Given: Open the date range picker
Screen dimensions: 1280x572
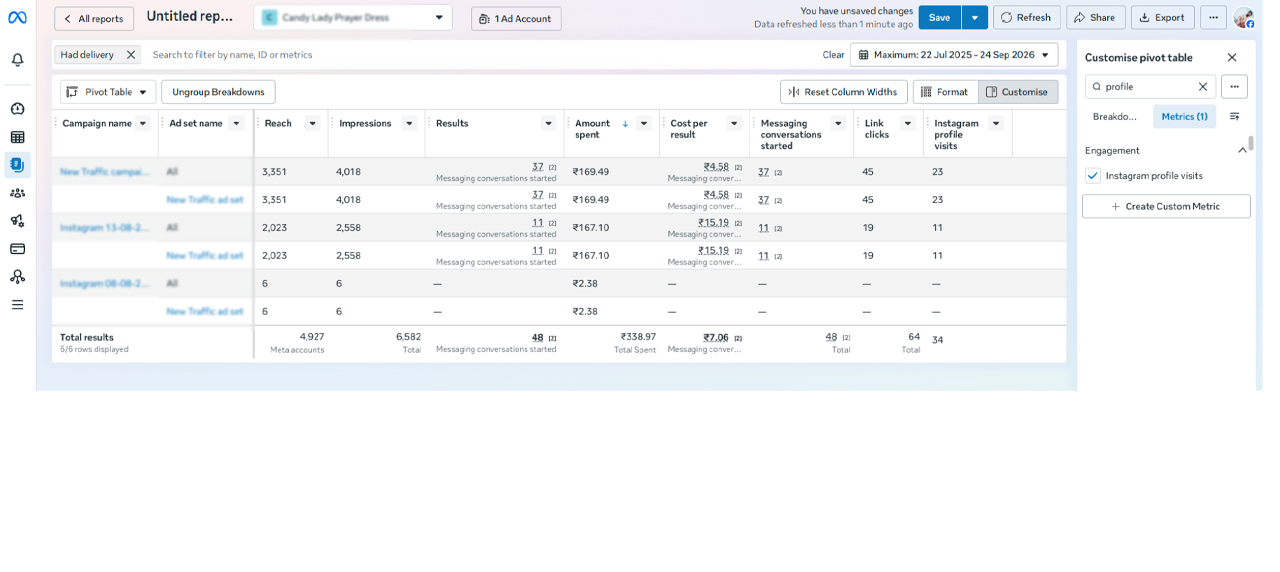Looking at the screenshot, I should click(x=954, y=55).
